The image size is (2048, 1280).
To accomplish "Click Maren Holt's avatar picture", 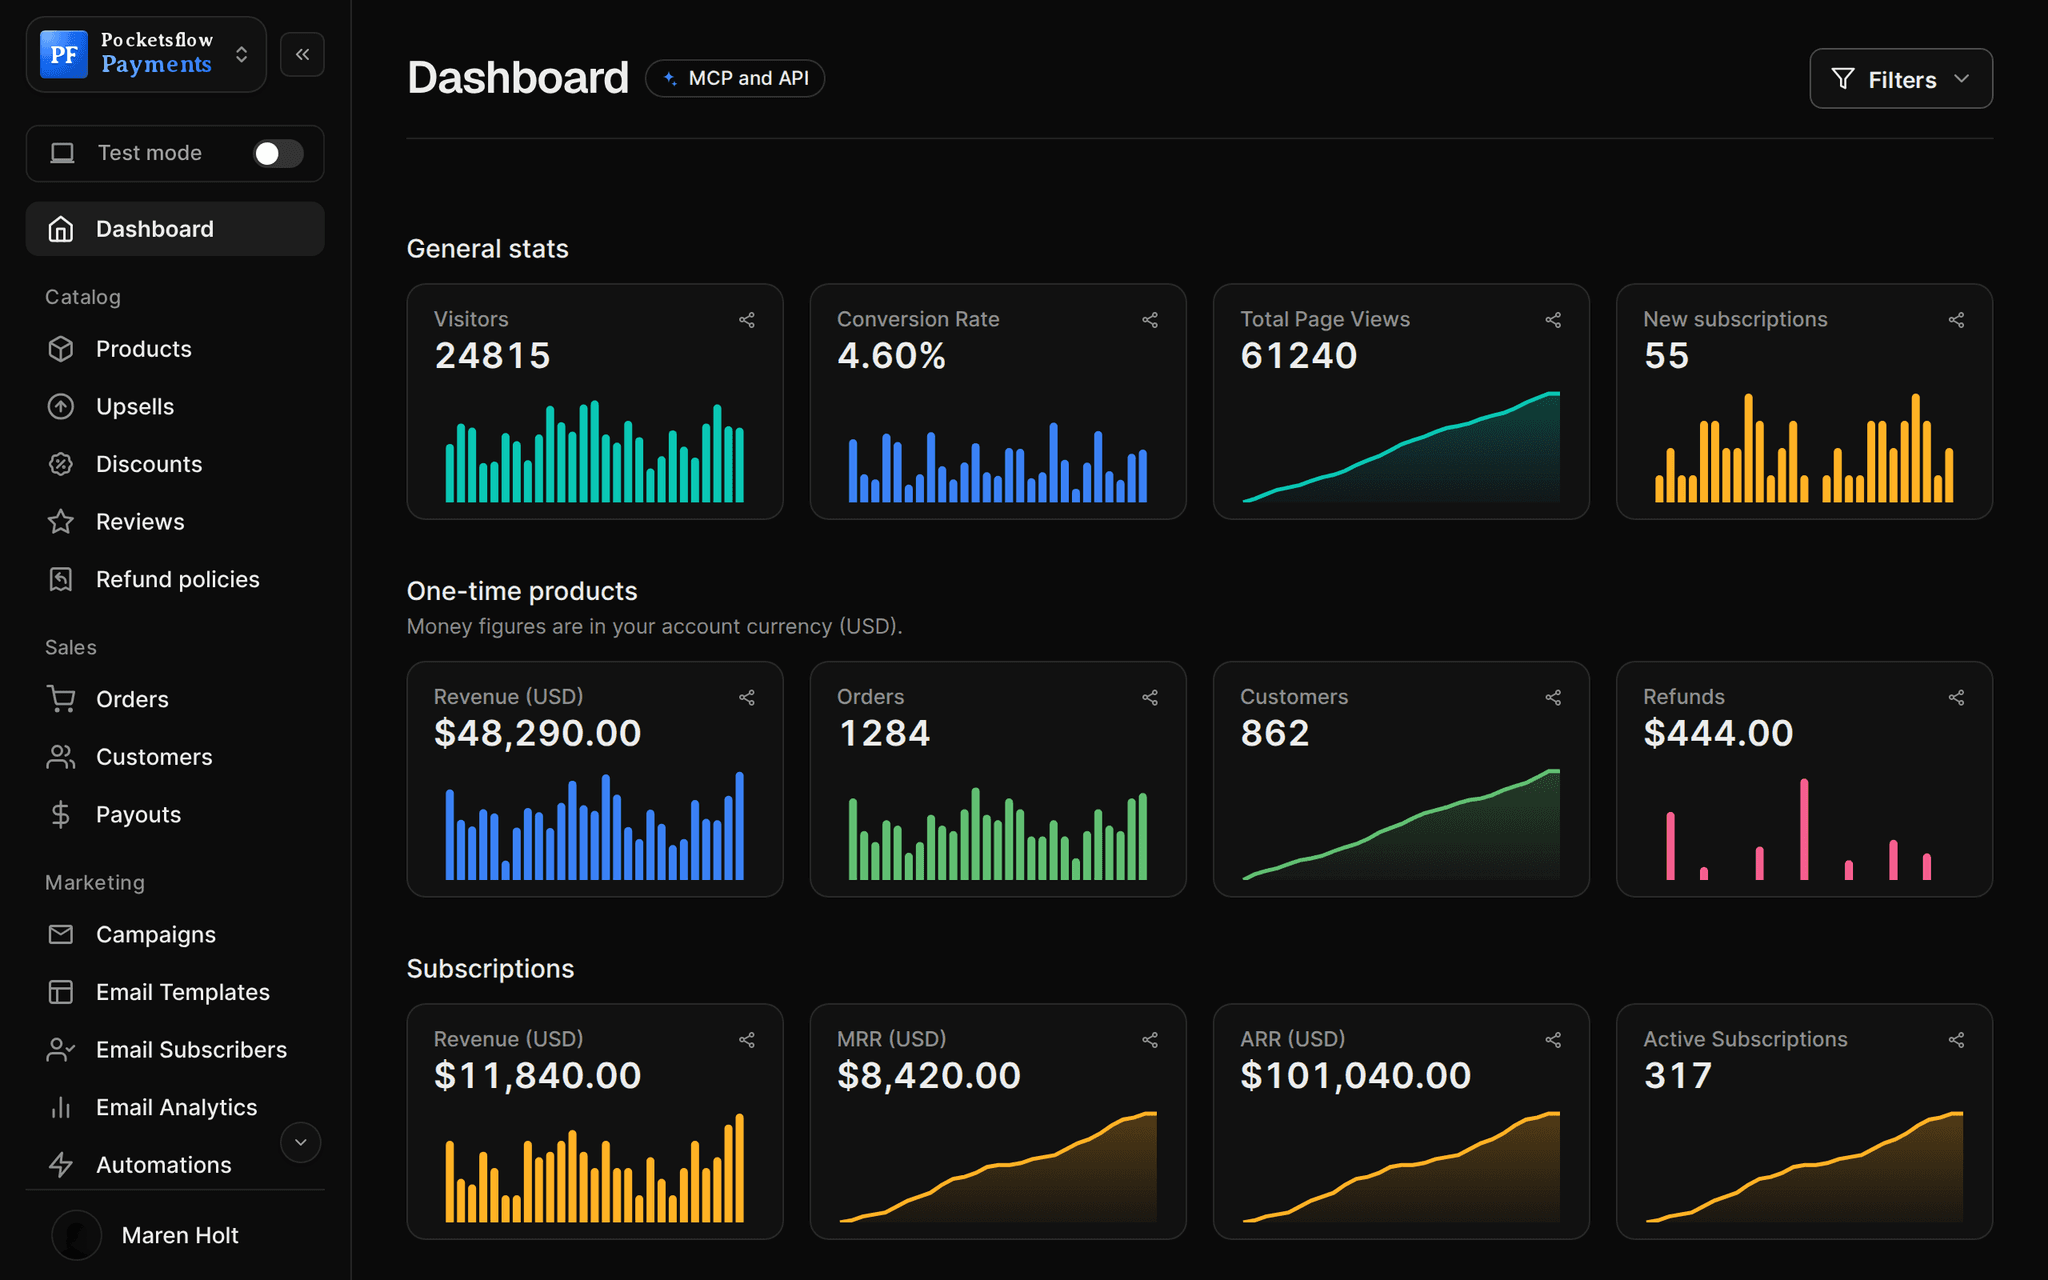I will click(77, 1235).
